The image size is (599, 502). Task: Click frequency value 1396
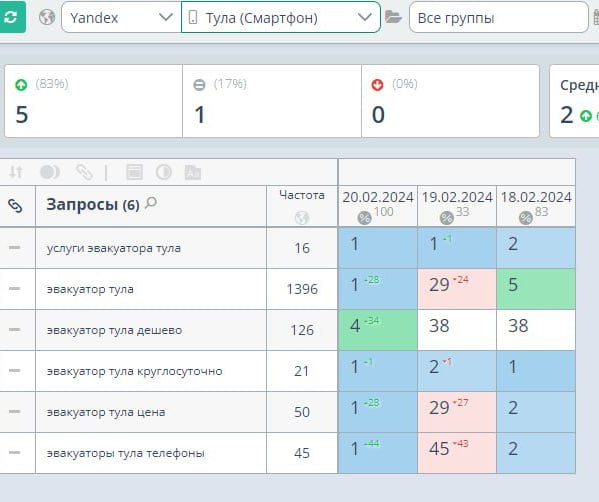(302, 289)
